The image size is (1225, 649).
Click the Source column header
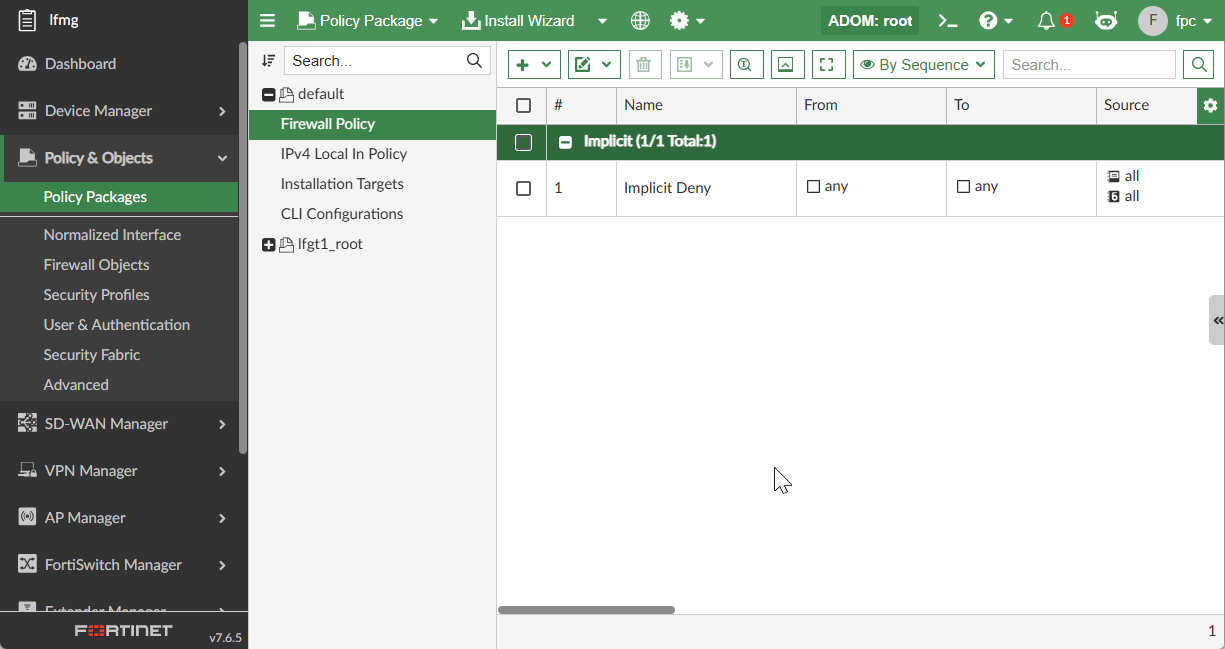point(1146,105)
